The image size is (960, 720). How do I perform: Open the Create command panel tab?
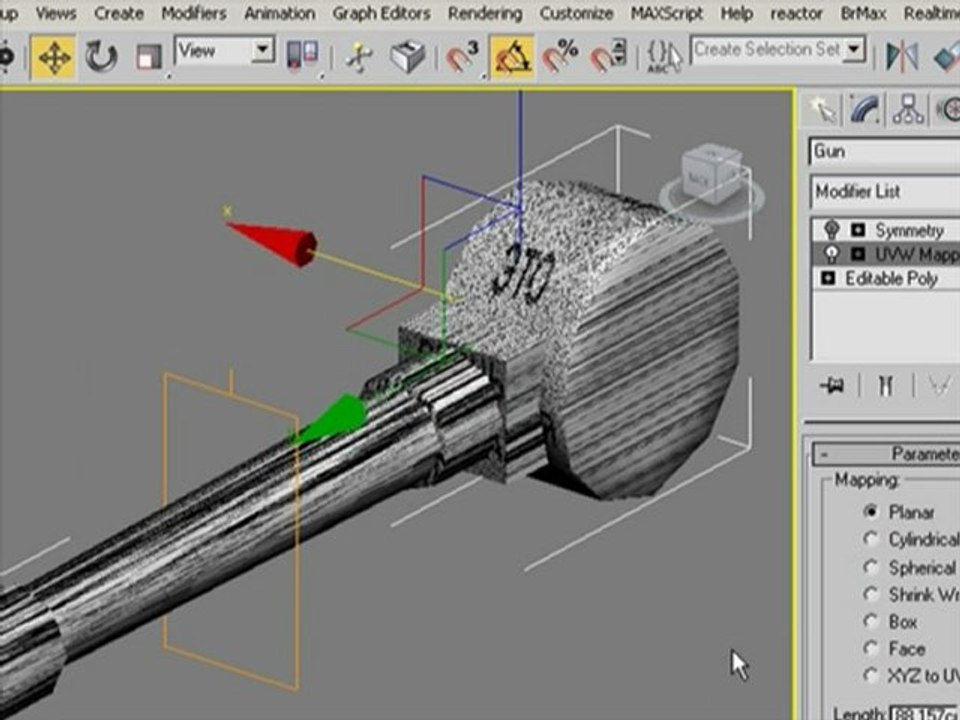coord(822,110)
